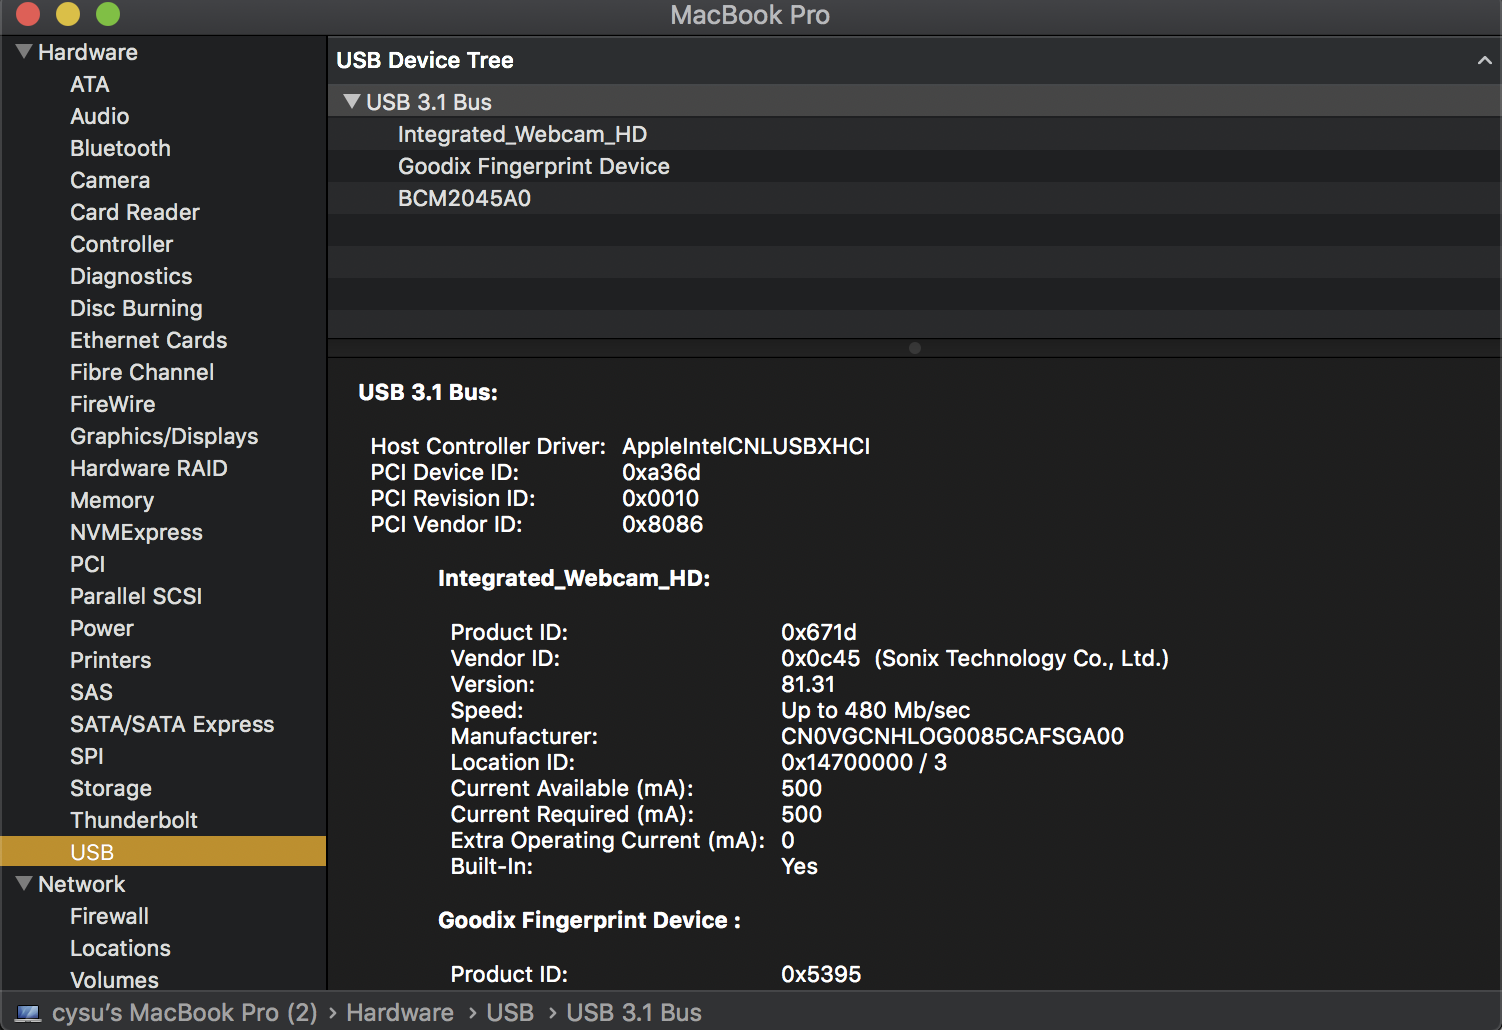Open Graphics/Displays information
The width and height of the screenshot is (1502, 1030).
(163, 436)
